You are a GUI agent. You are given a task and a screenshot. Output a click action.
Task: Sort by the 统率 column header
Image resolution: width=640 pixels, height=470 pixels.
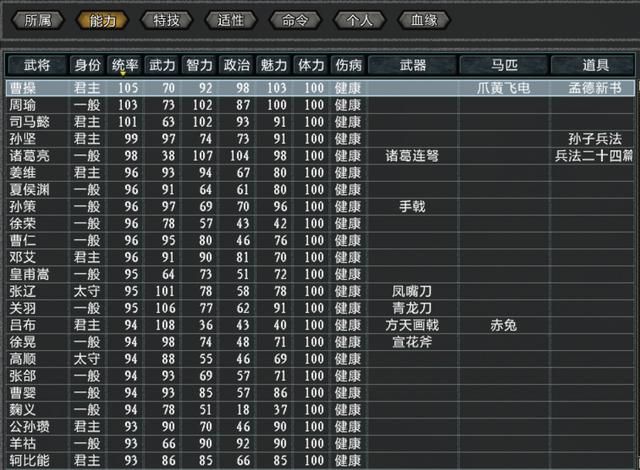124,65
